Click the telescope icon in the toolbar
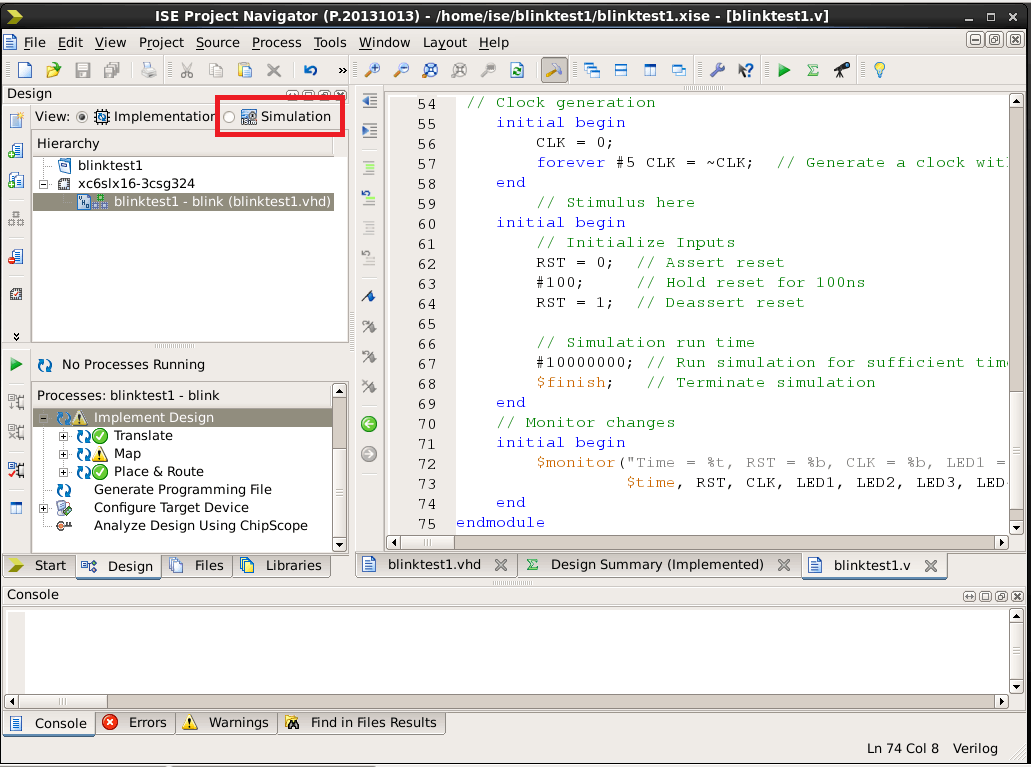Viewport: 1031px width, 767px height. point(842,70)
